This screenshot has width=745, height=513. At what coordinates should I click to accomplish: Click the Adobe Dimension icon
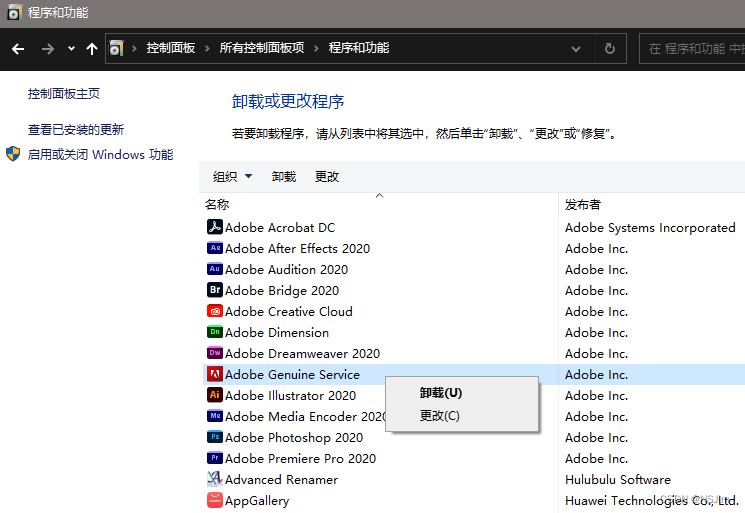pyautogui.click(x=215, y=332)
